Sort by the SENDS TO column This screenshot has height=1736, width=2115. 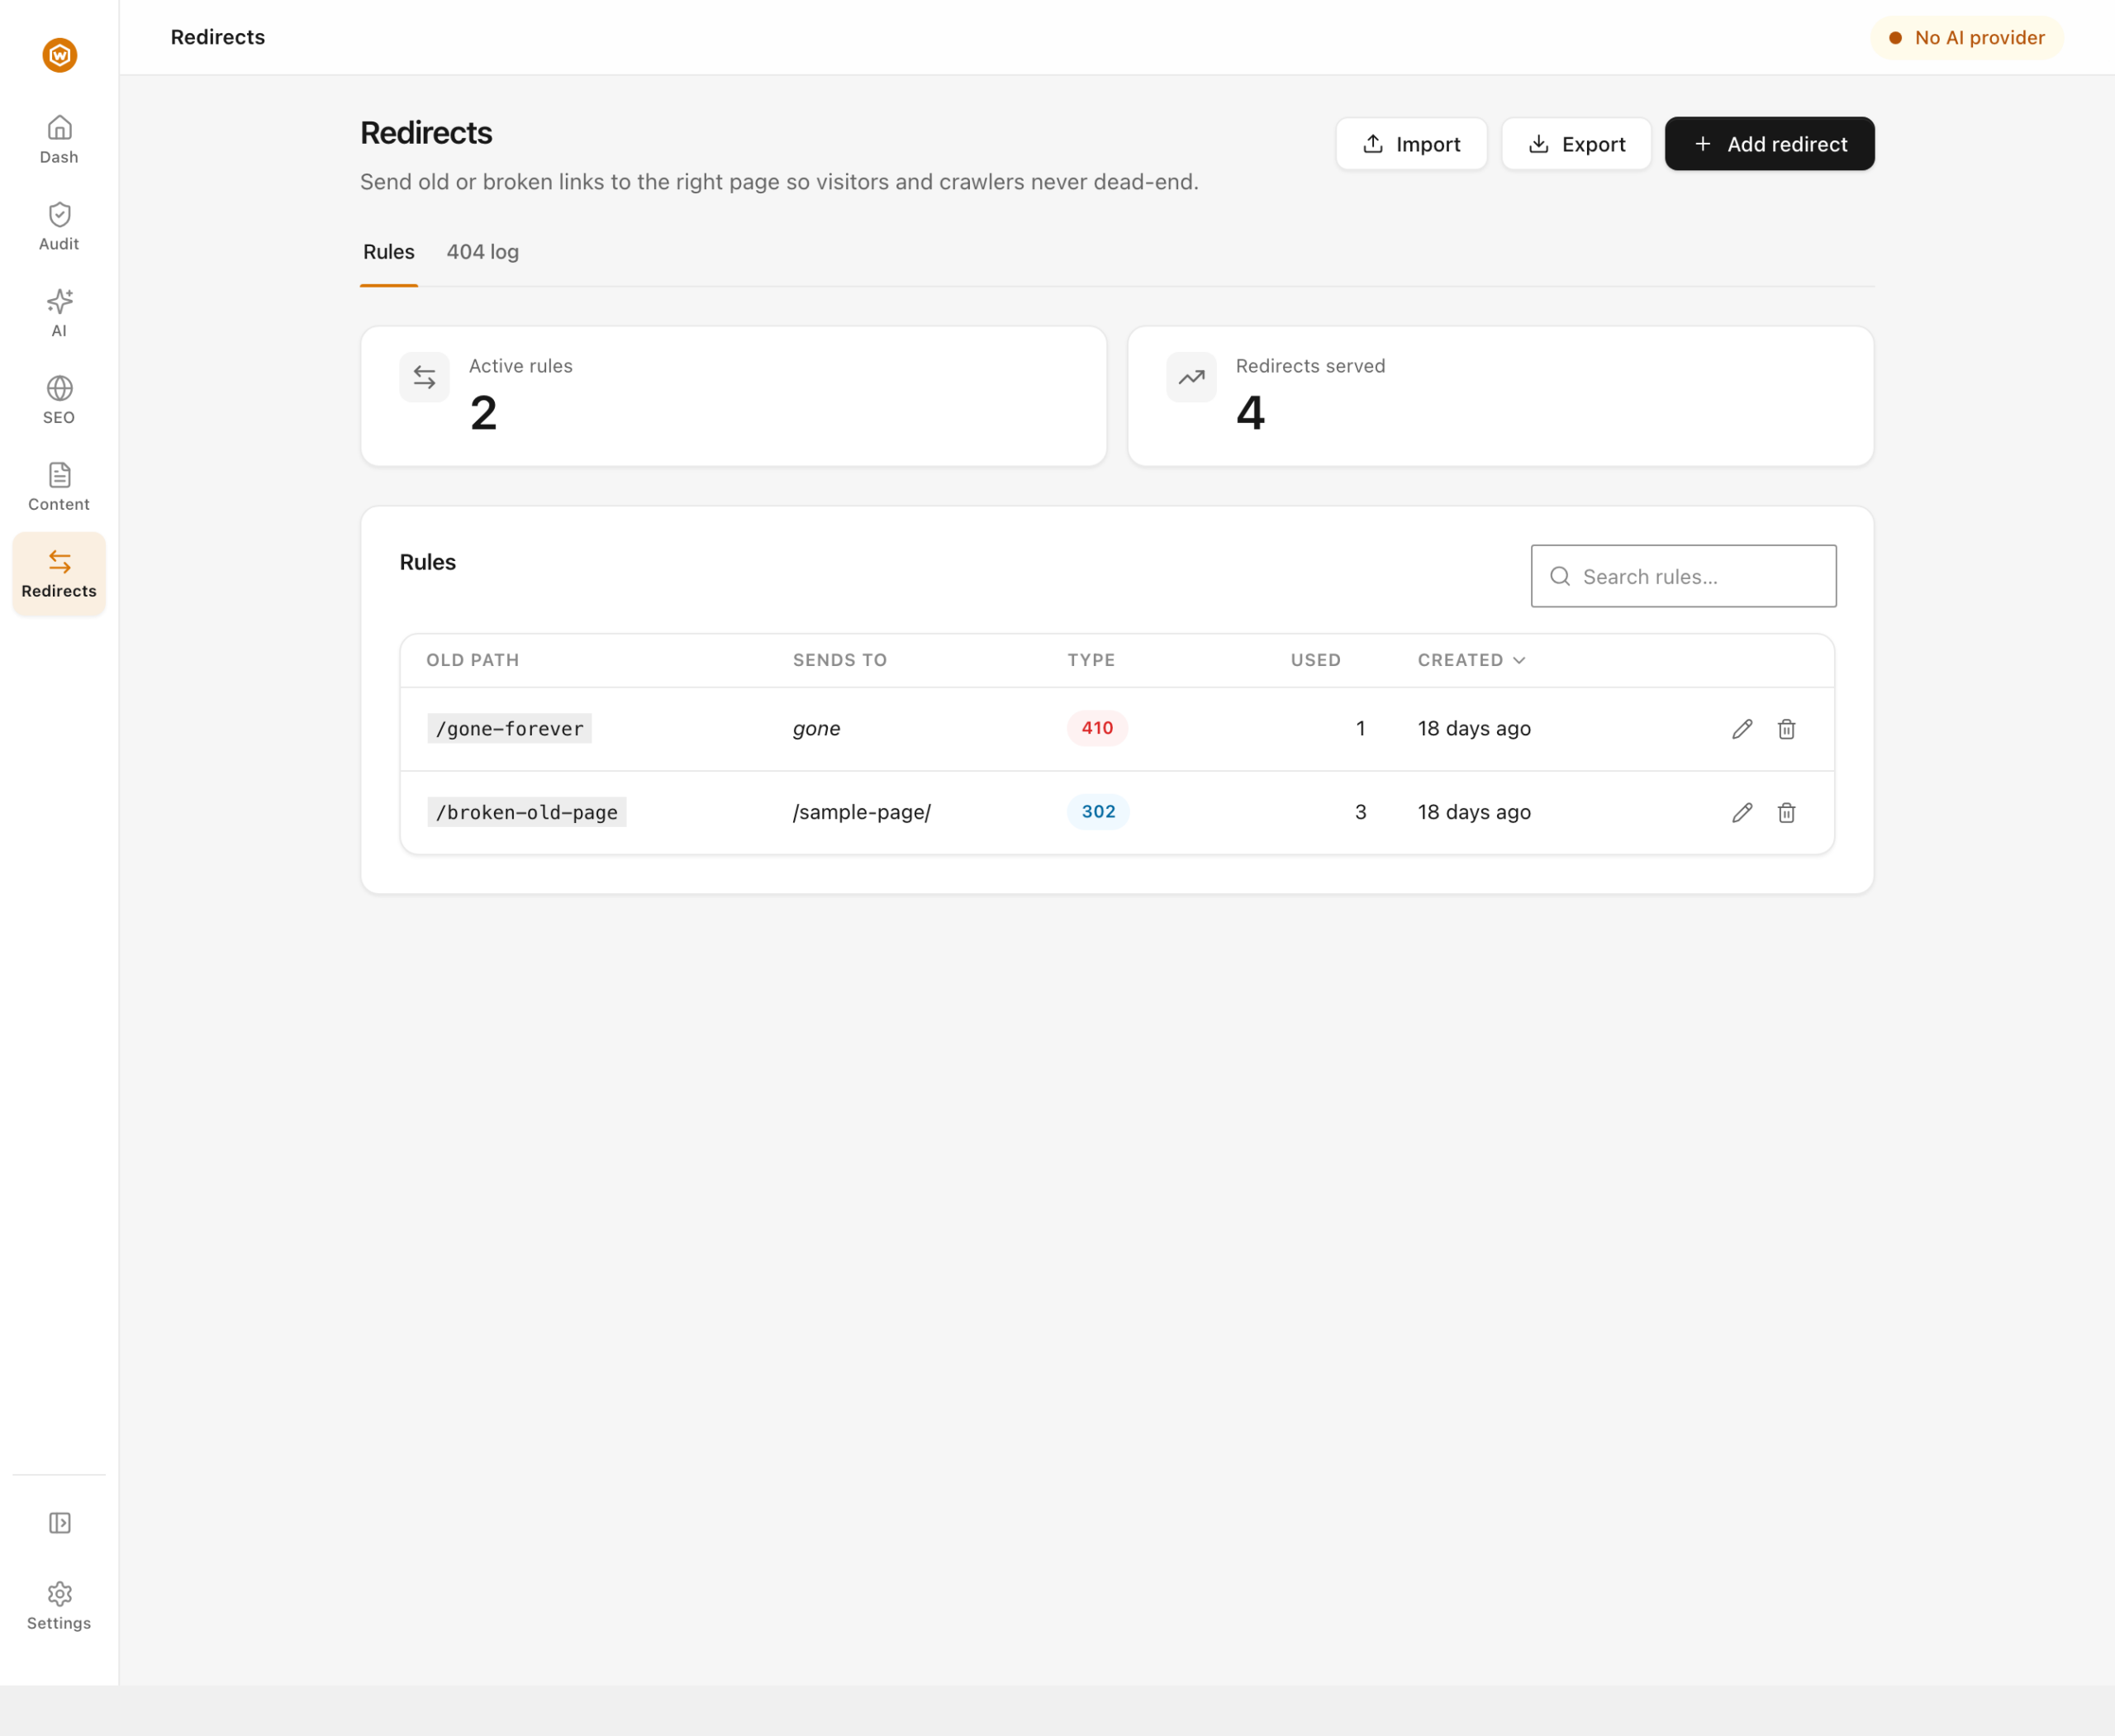(x=839, y=660)
